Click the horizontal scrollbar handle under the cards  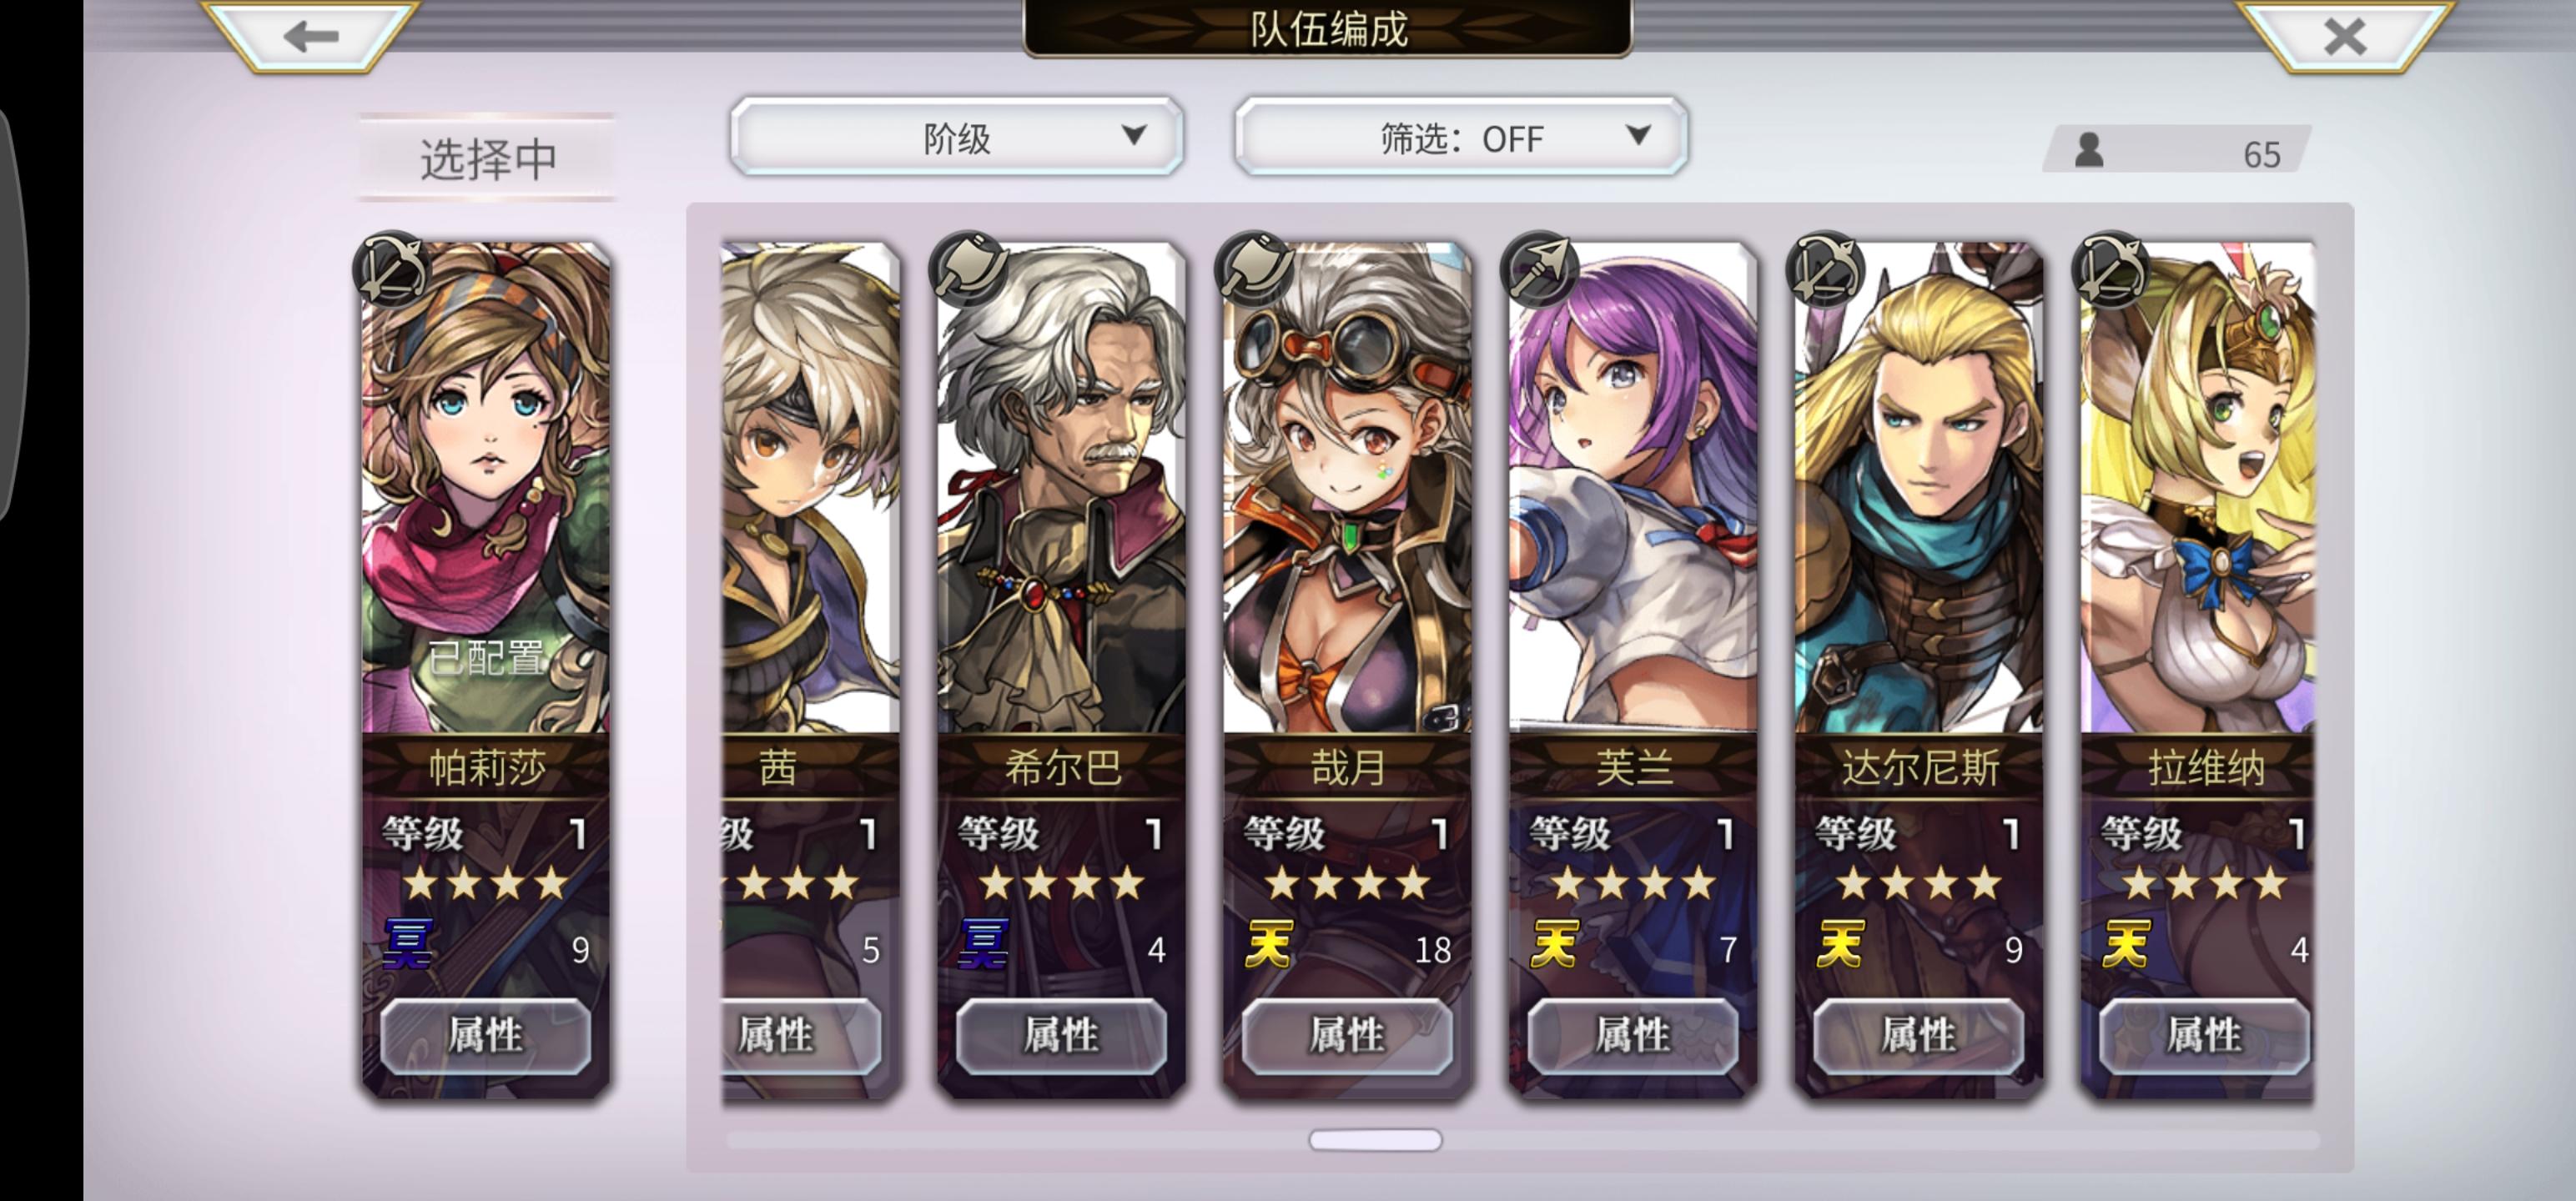[1375, 1140]
